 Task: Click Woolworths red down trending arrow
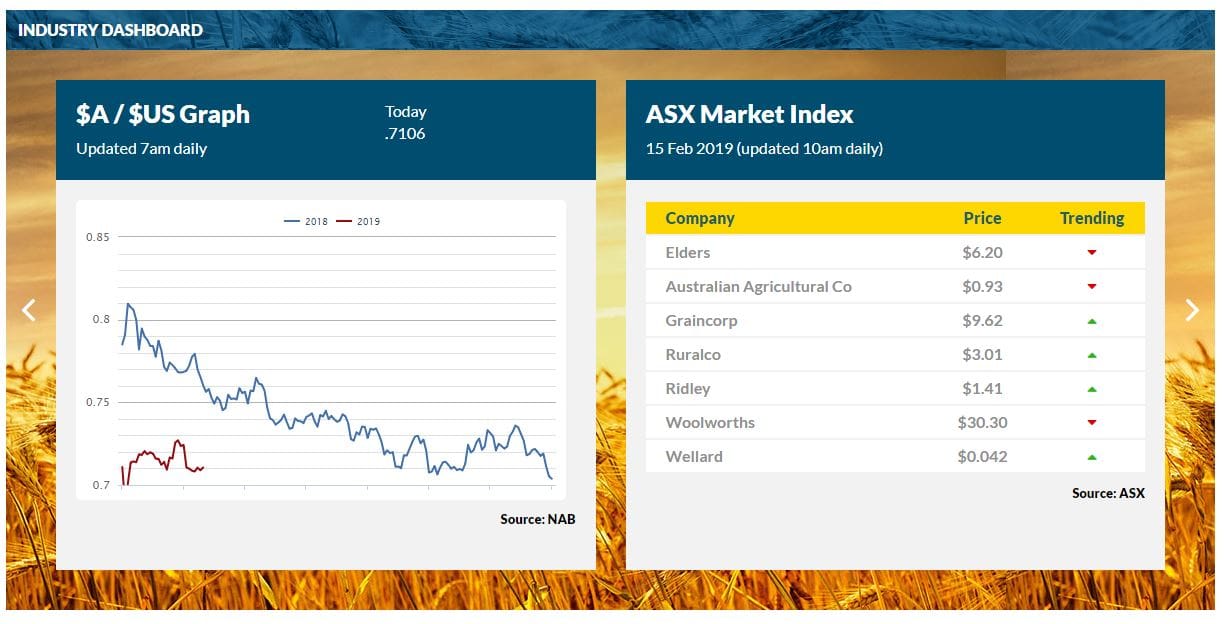coord(1092,423)
